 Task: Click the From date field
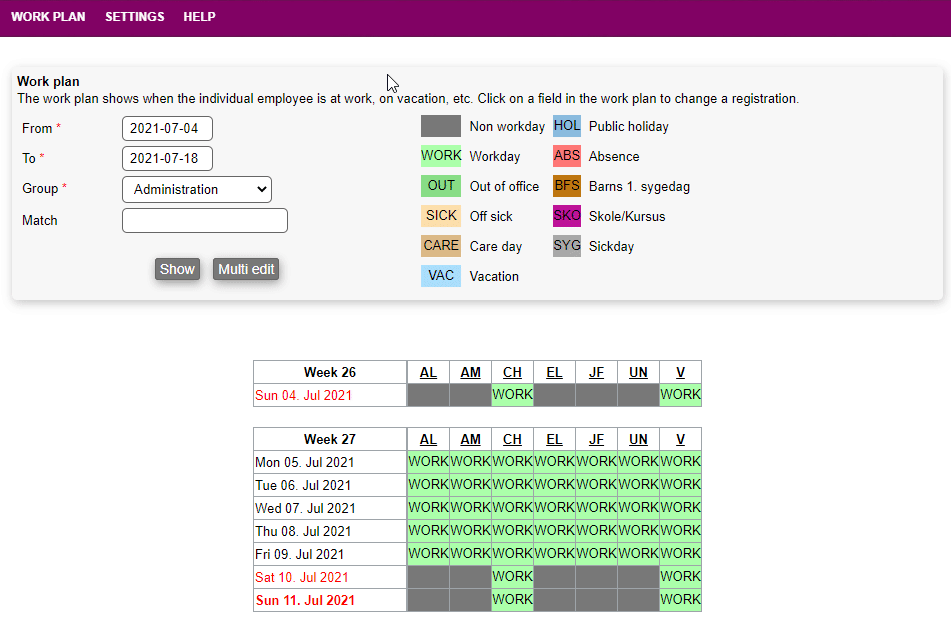pos(167,129)
